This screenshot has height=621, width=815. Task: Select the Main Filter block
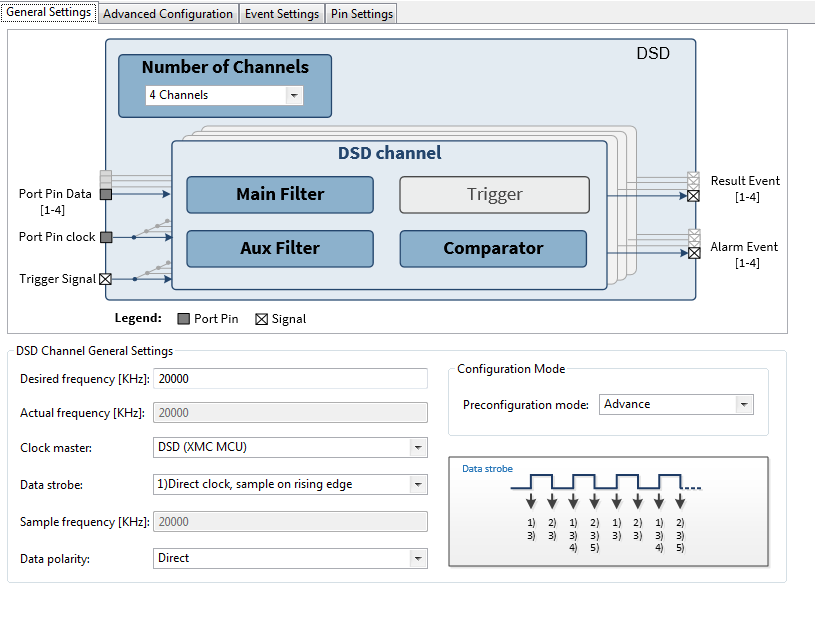tap(279, 194)
